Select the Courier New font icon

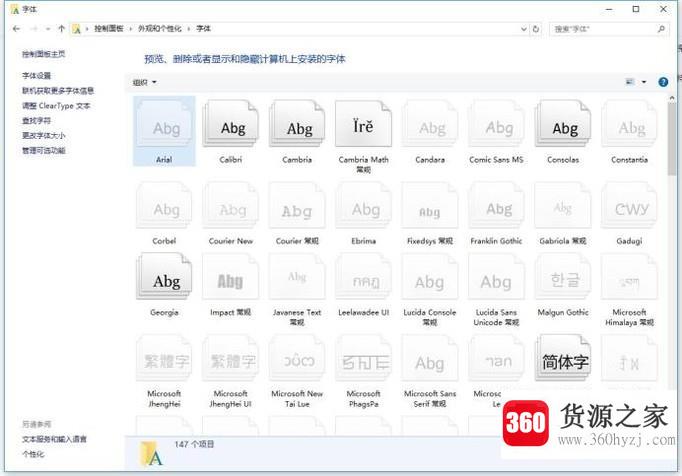click(231, 205)
